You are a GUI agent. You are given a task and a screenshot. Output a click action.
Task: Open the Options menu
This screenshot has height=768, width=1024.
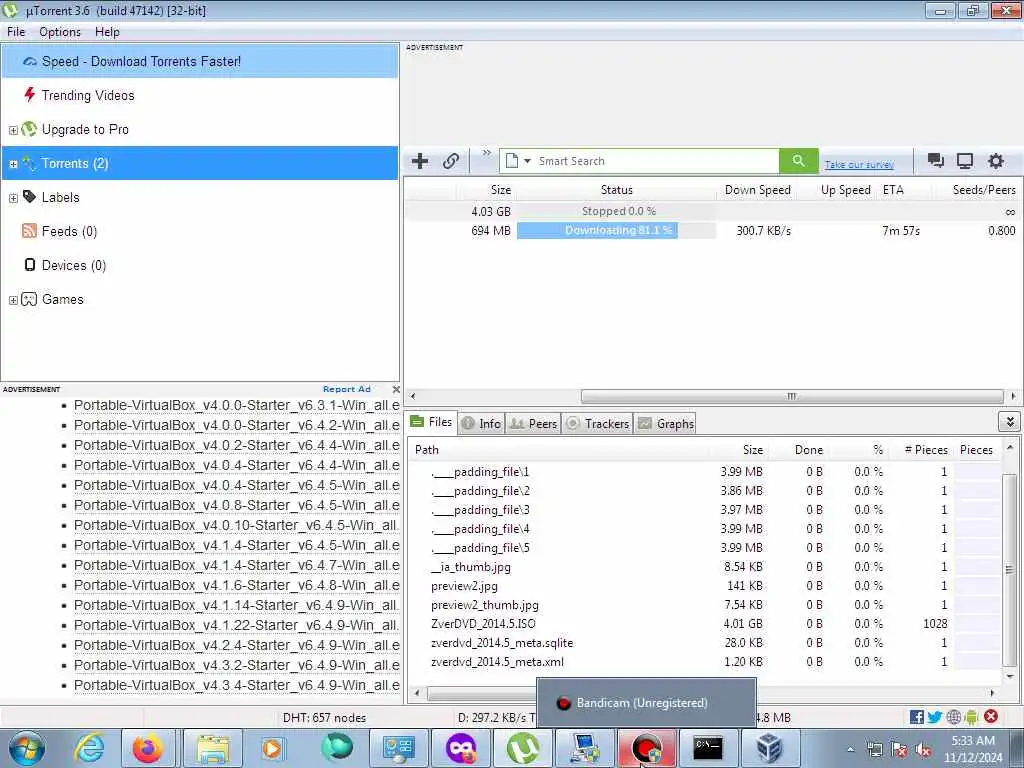point(59,31)
